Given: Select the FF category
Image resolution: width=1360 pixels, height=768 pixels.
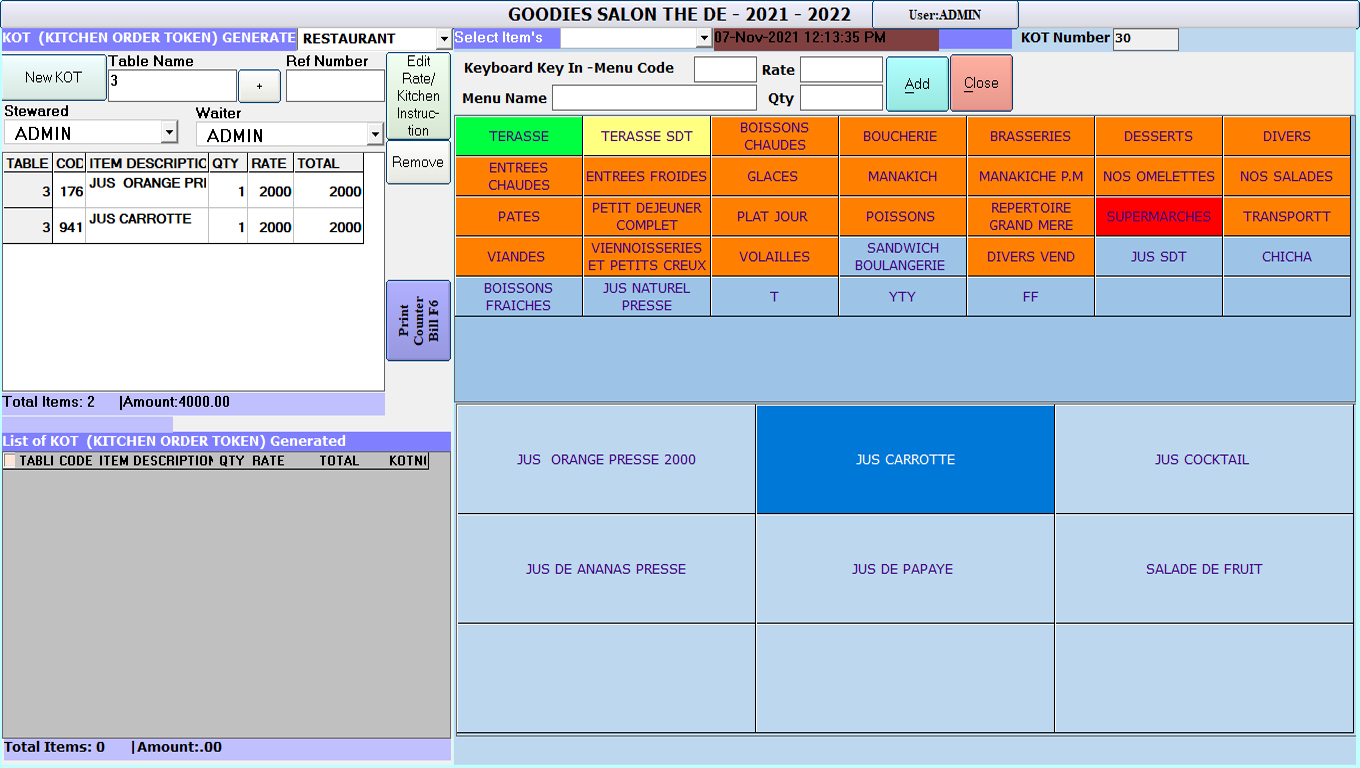Looking at the screenshot, I should [1030, 296].
